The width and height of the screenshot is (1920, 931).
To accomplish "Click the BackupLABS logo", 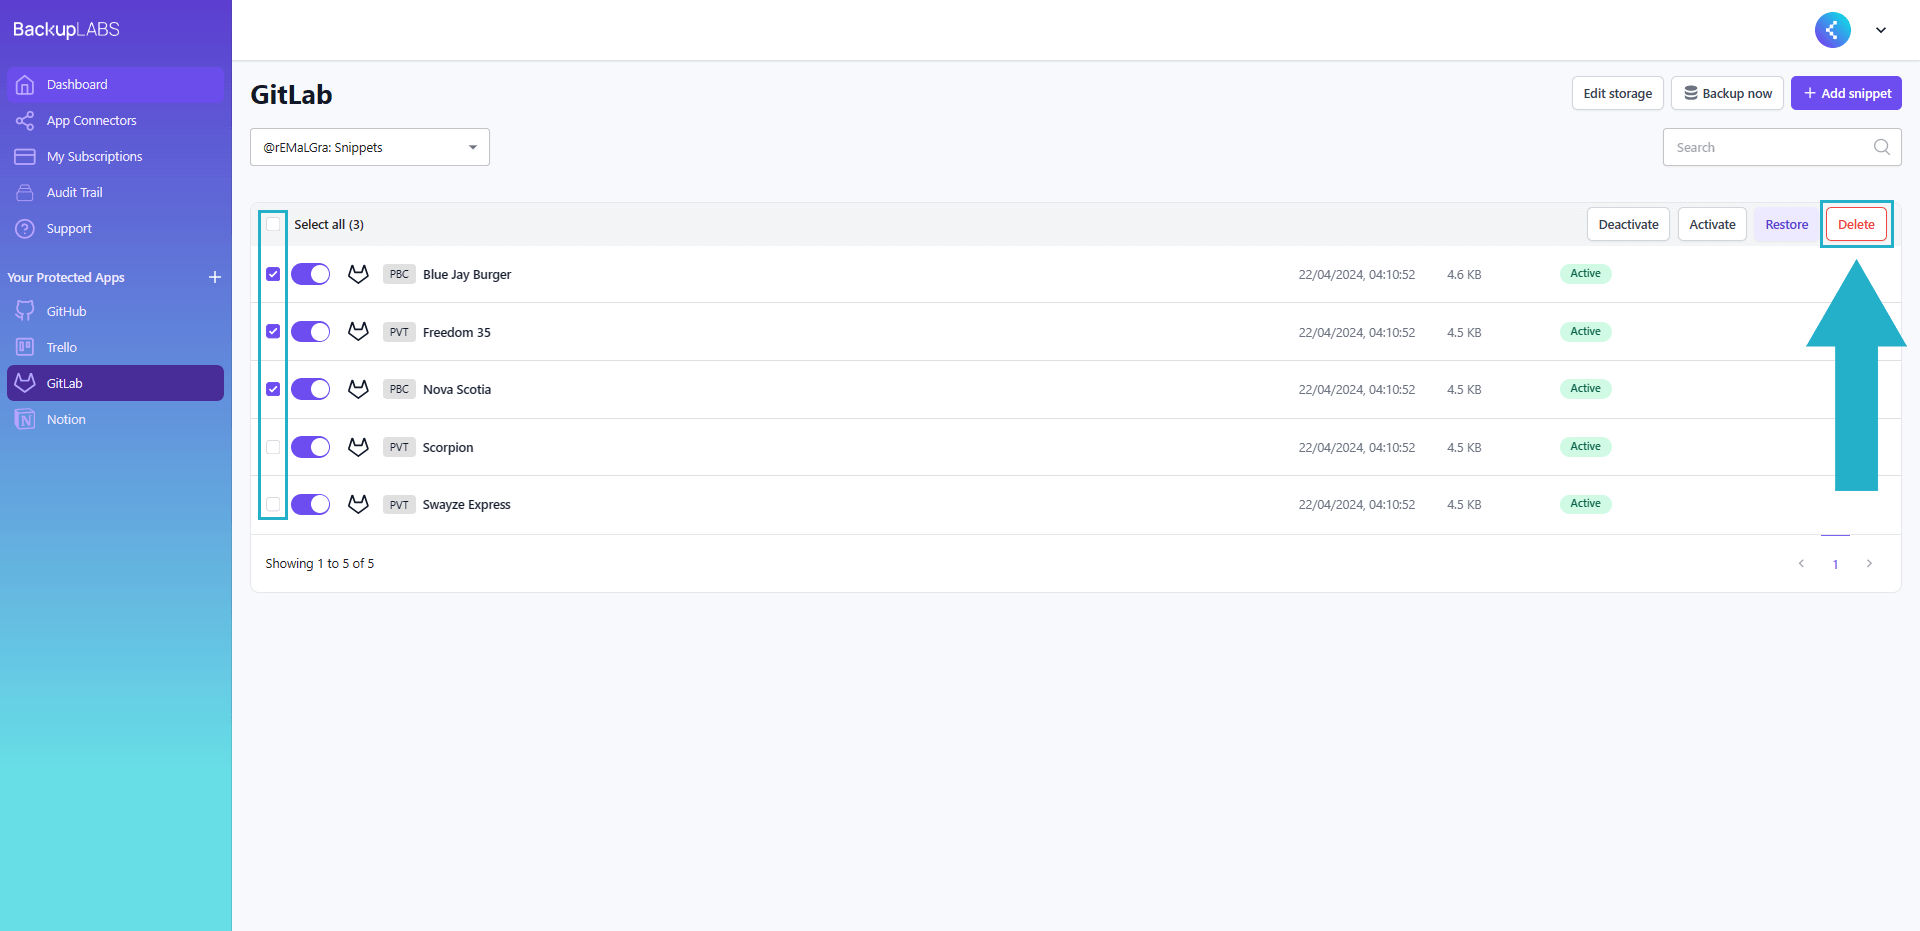I will pyautogui.click(x=66, y=30).
